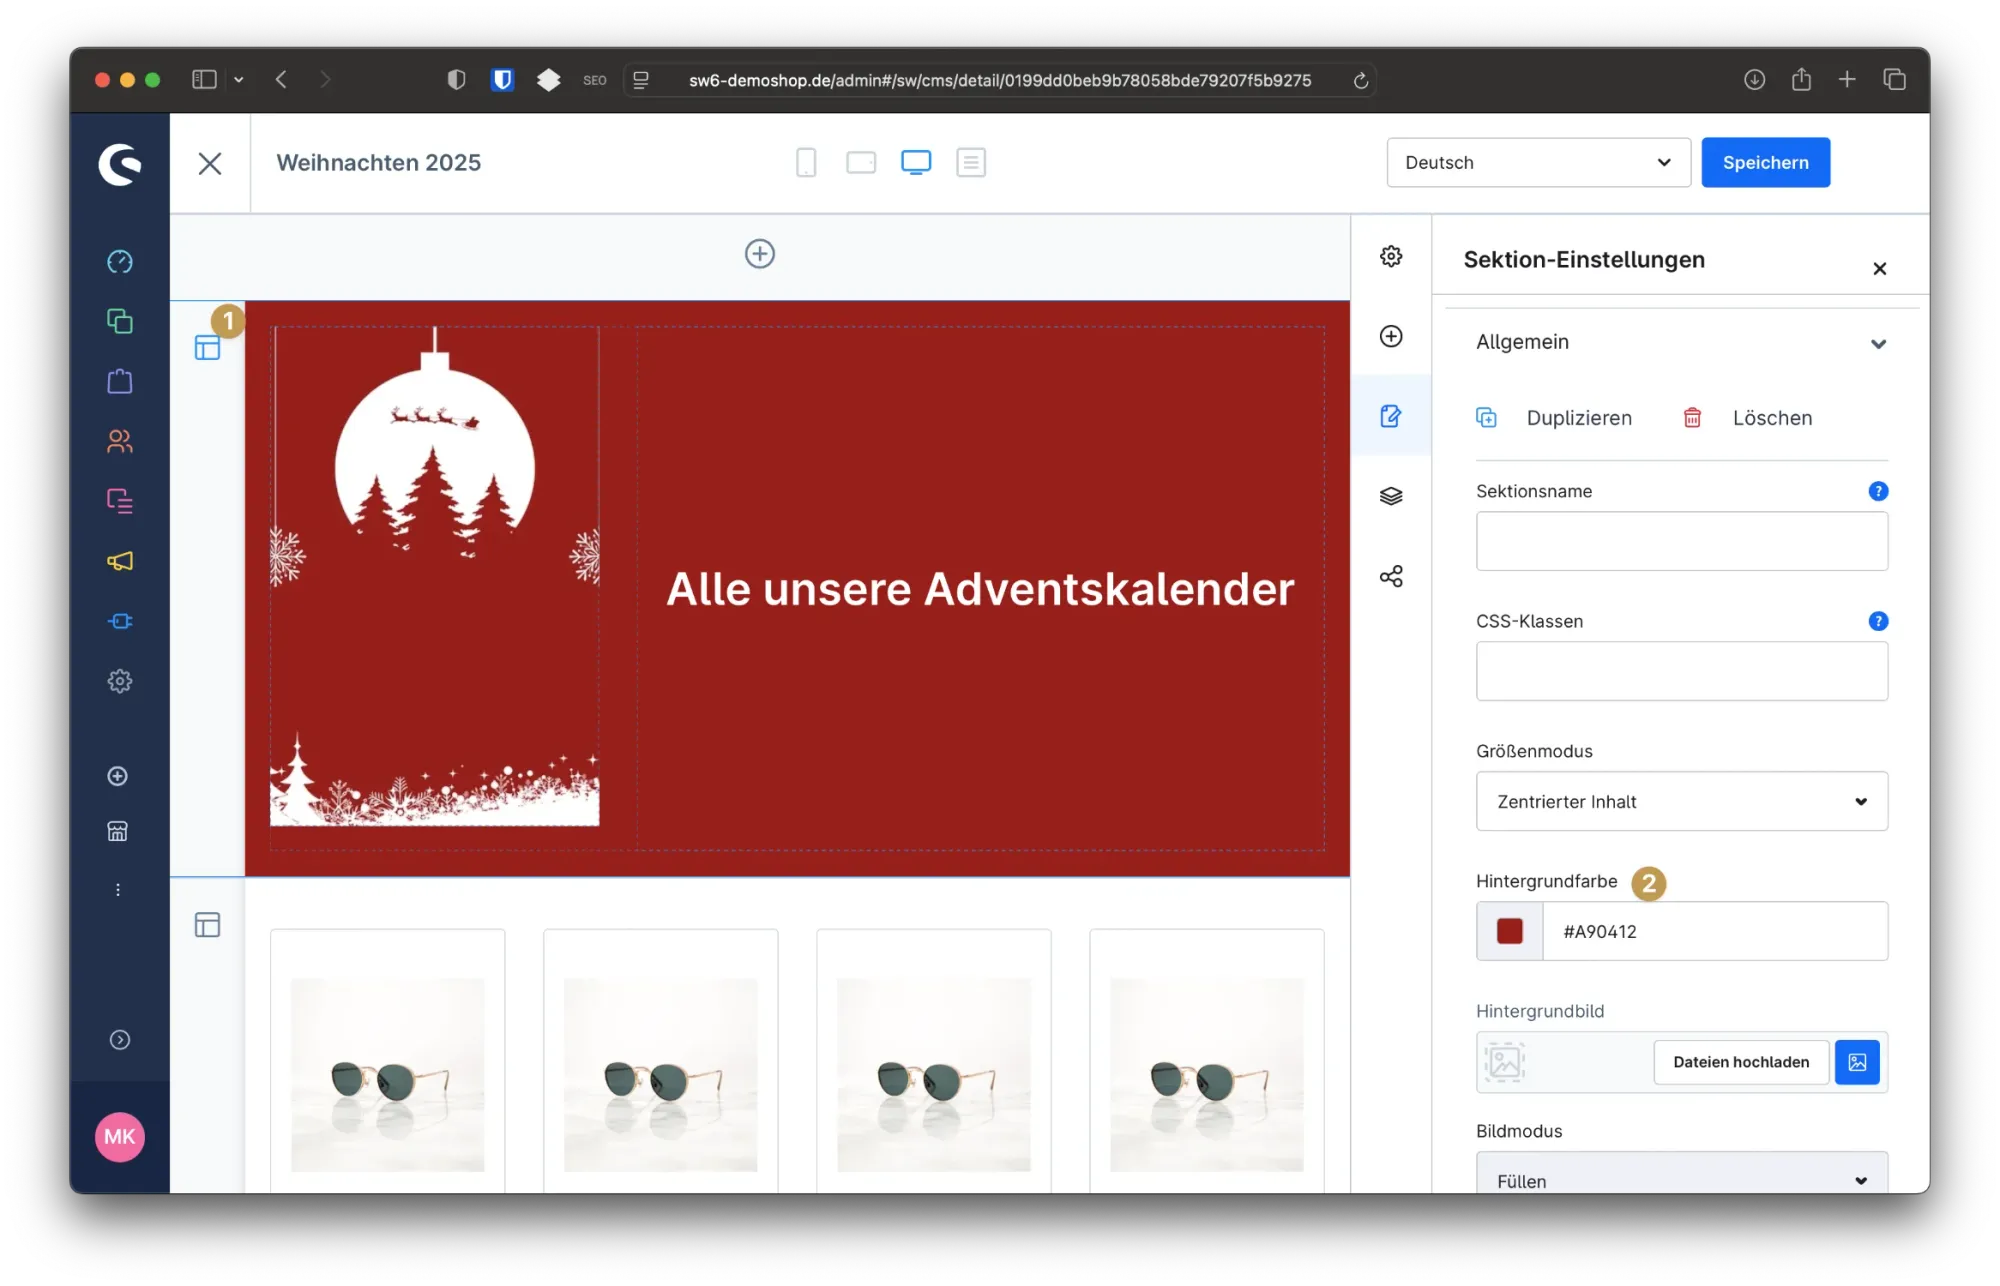Add a block using the plus icon panel
The height and width of the screenshot is (1286, 2000).
point(1390,337)
